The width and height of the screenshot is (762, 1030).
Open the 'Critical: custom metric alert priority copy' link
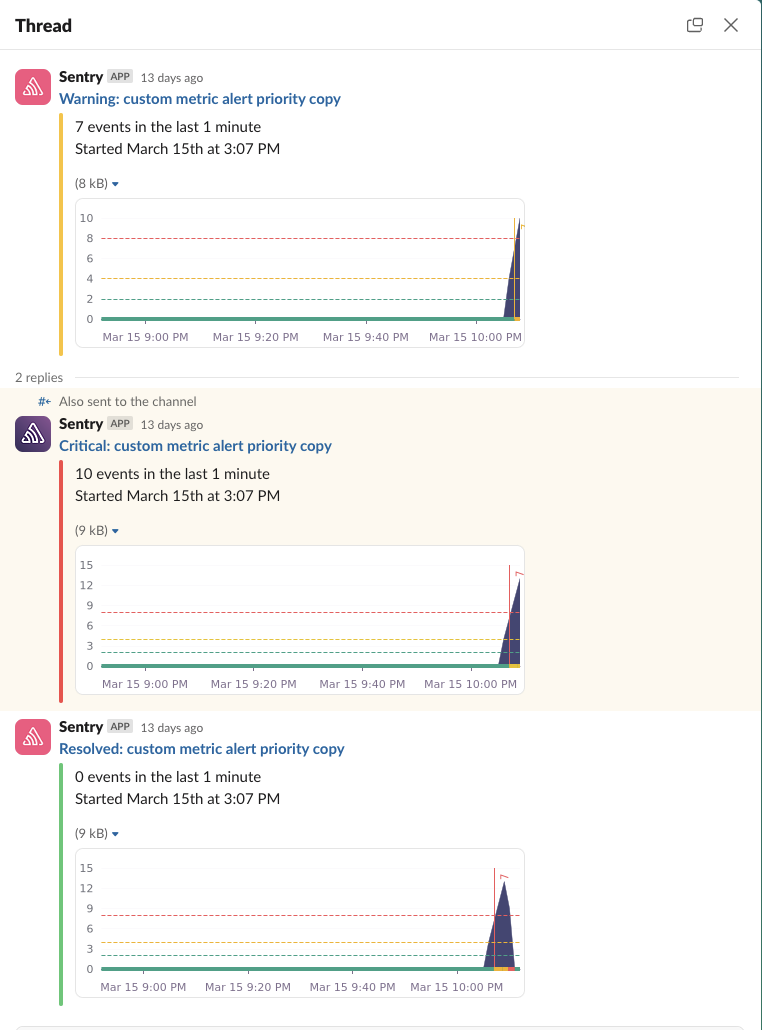pyautogui.click(x=196, y=446)
